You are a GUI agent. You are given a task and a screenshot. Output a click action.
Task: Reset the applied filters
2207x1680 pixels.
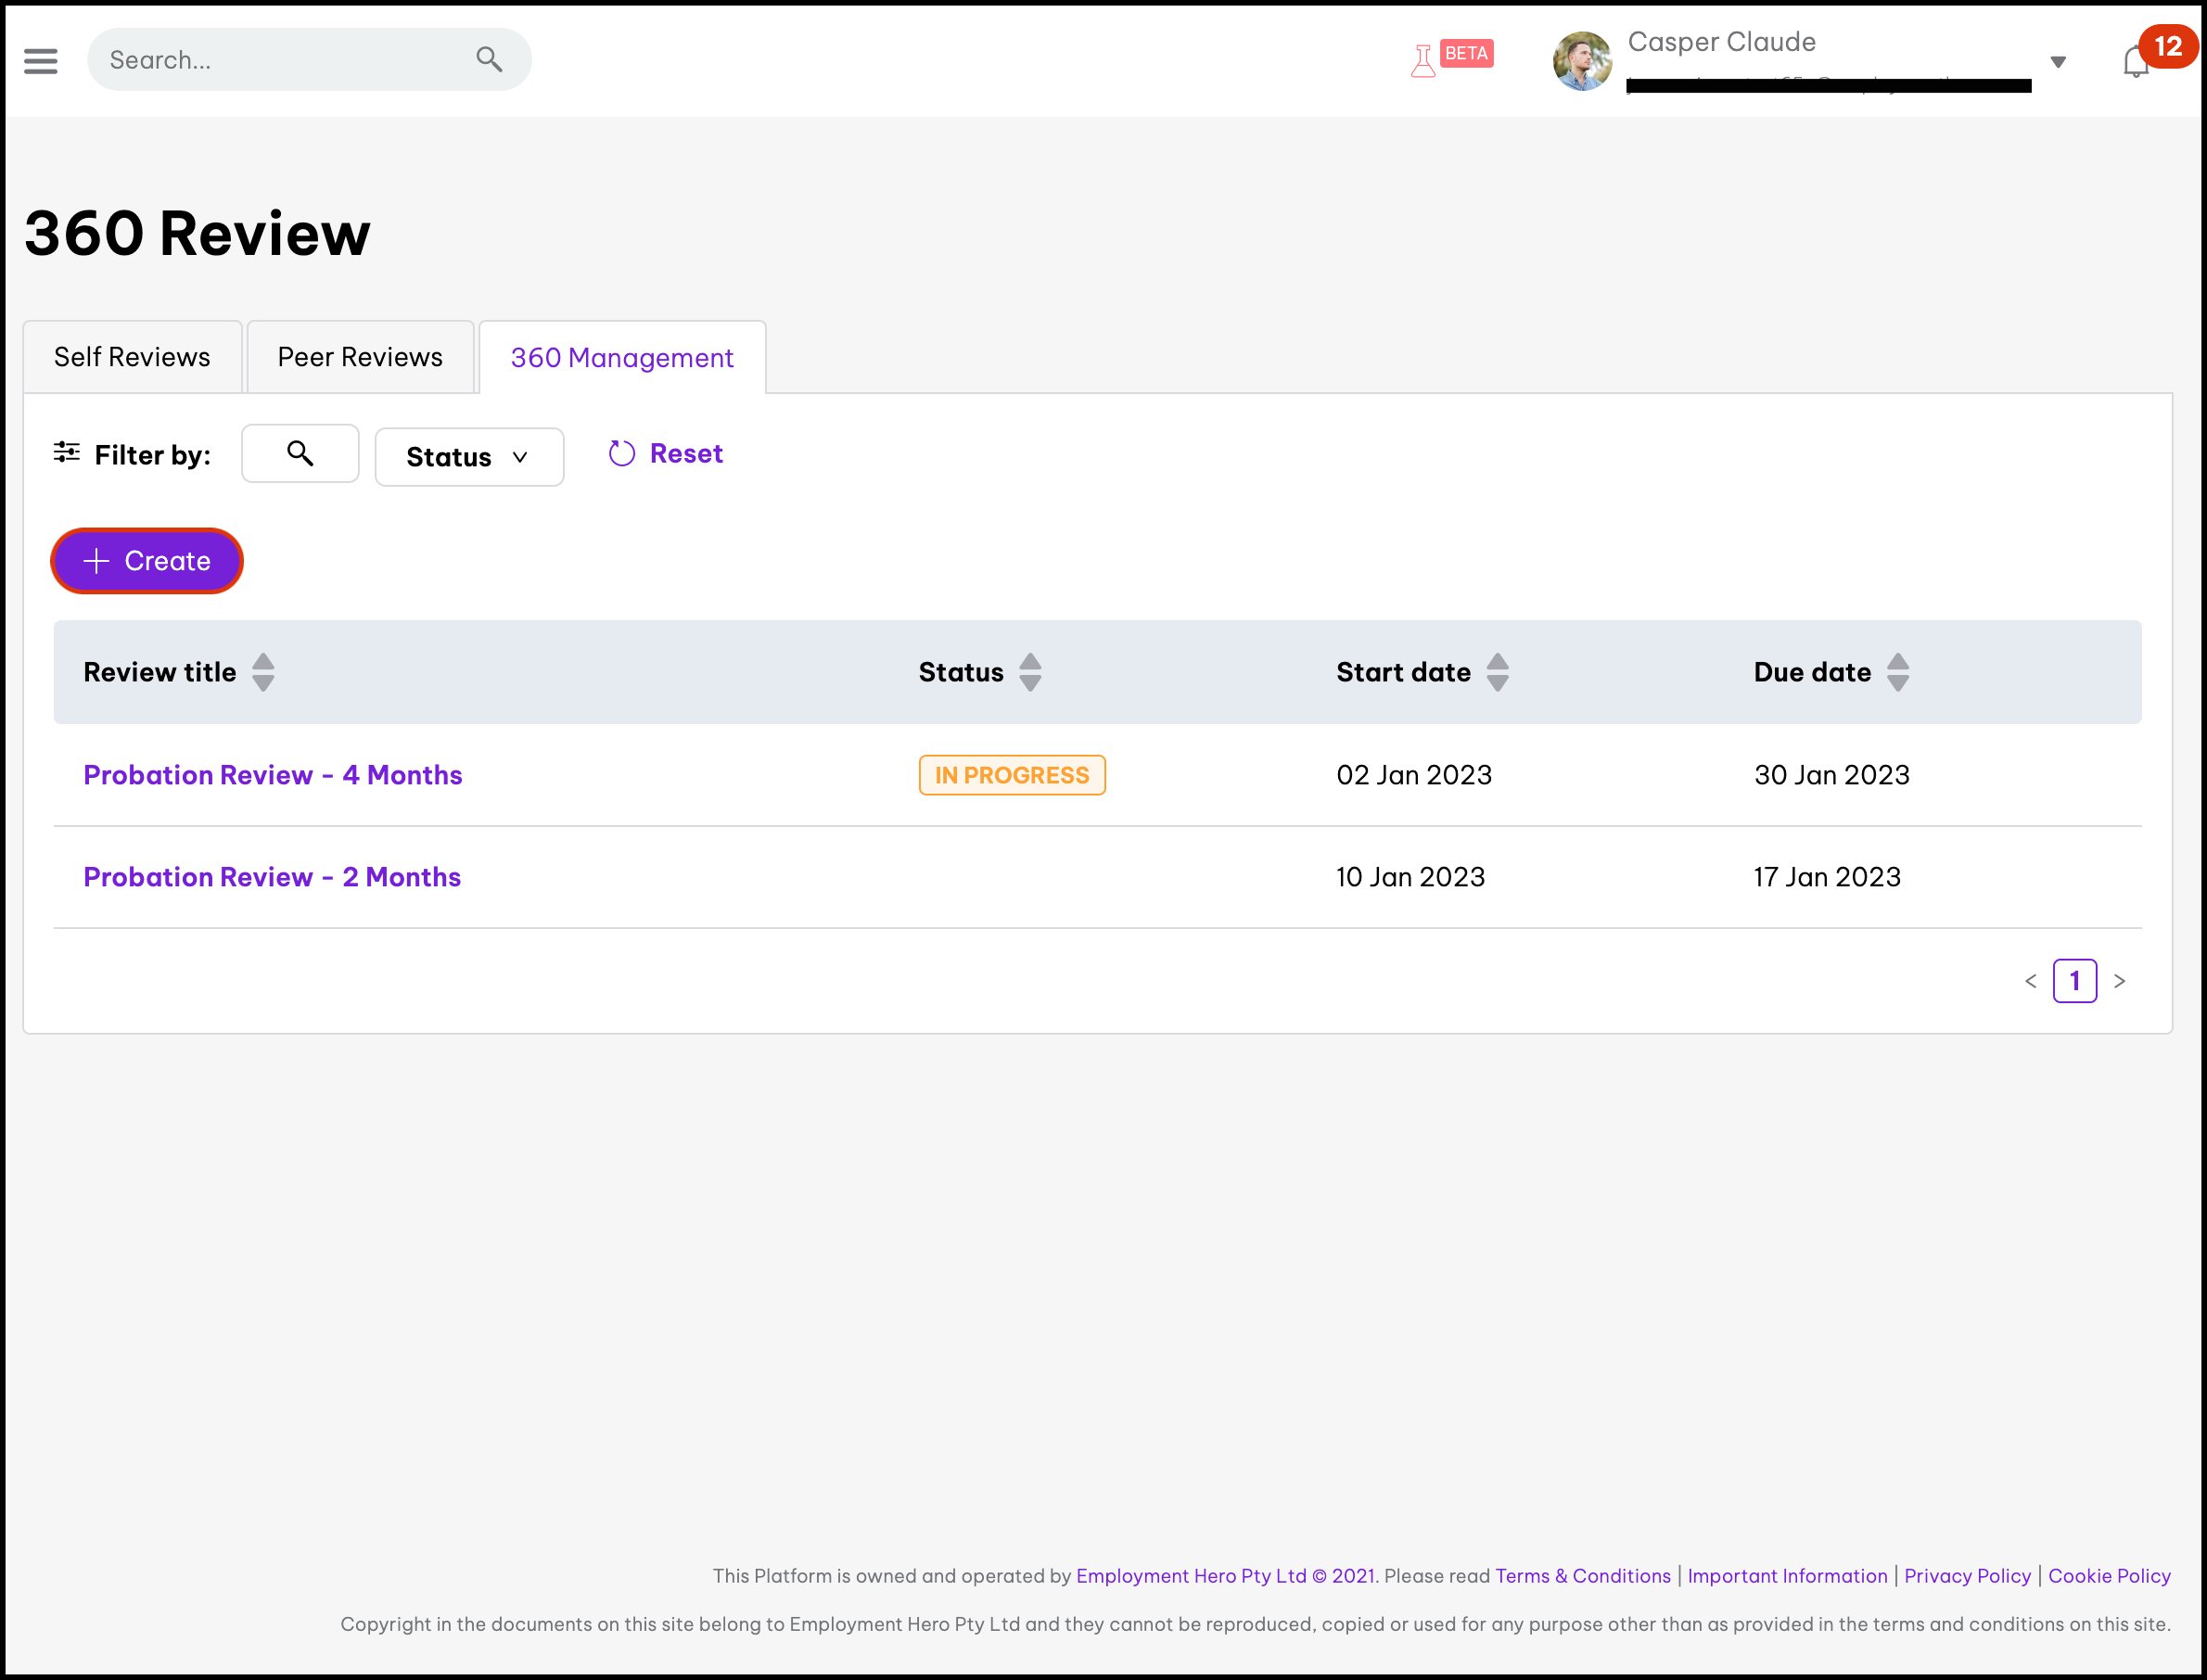tap(666, 454)
